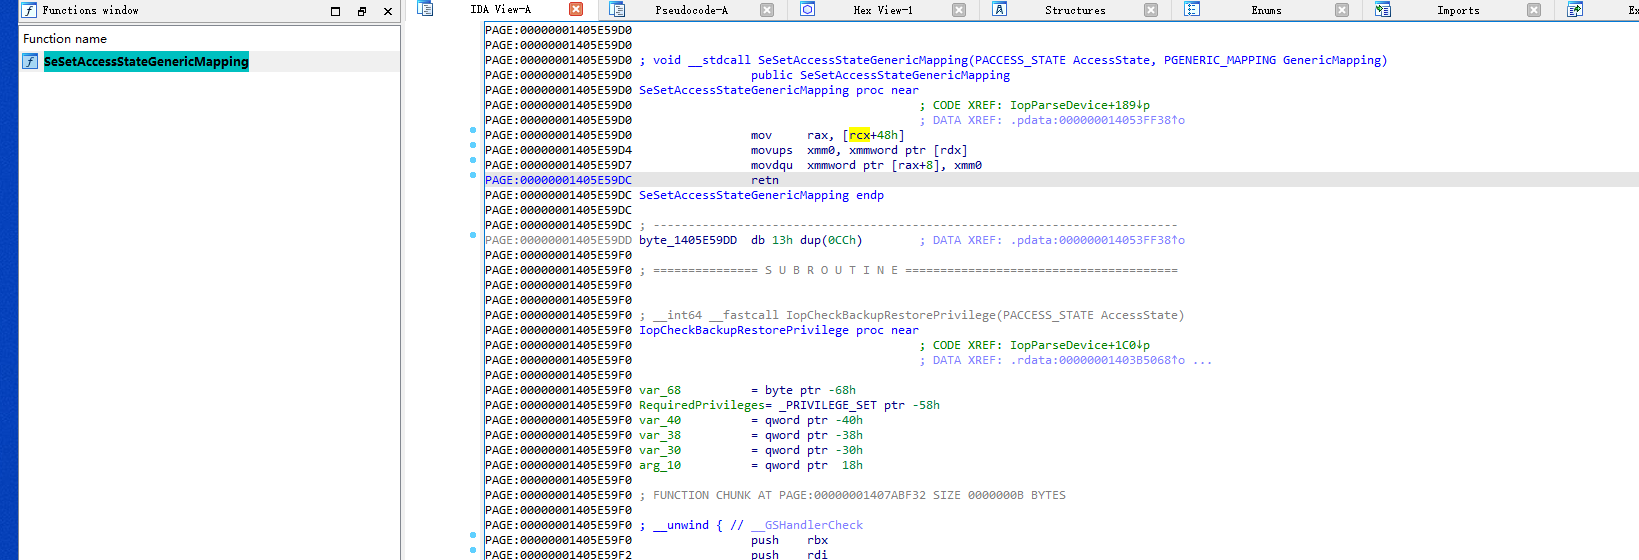Click the Function name column header
The image size is (1639, 560).
click(x=65, y=39)
